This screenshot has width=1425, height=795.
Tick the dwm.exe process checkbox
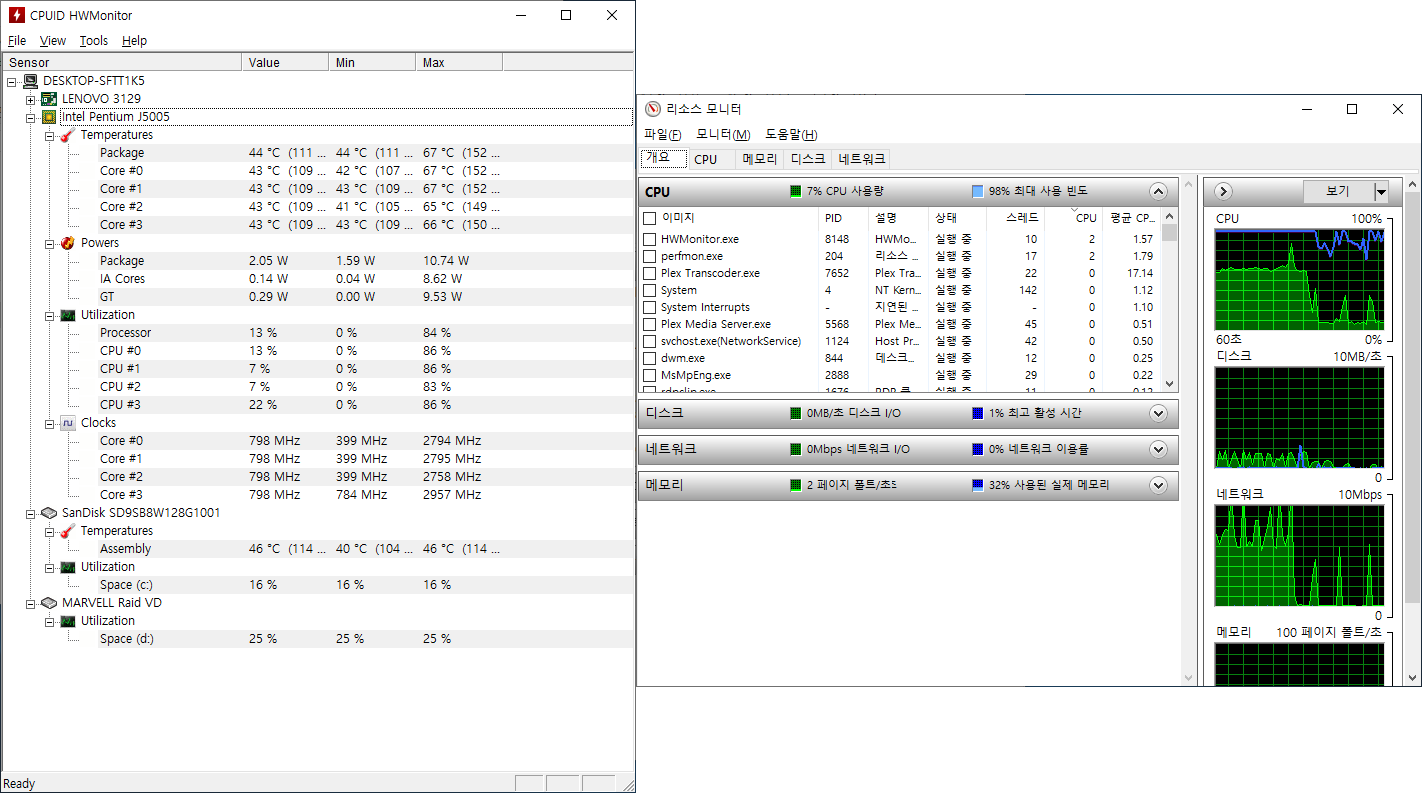pos(650,358)
